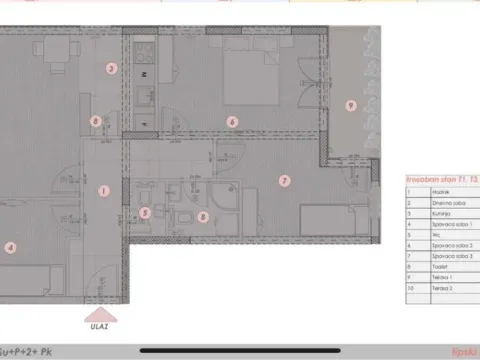Image resolution: width=480 pixels, height=360 pixels.
Task: Tap marker 8 beneath kitchen marker 3
Action: point(96,121)
